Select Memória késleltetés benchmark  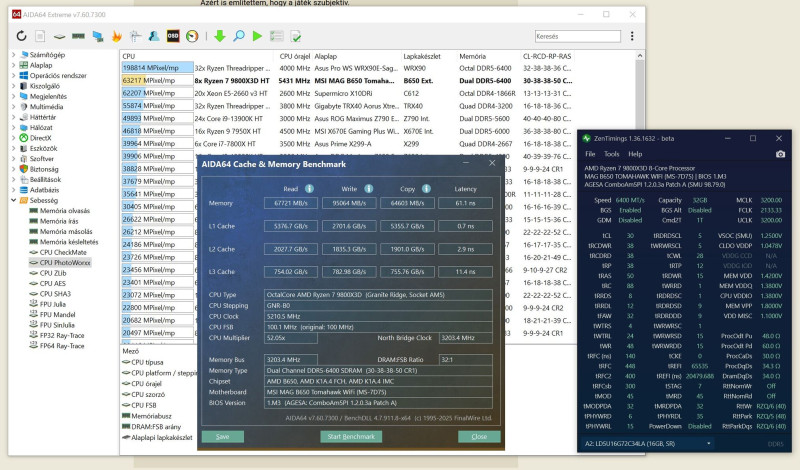(x=69, y=242)
